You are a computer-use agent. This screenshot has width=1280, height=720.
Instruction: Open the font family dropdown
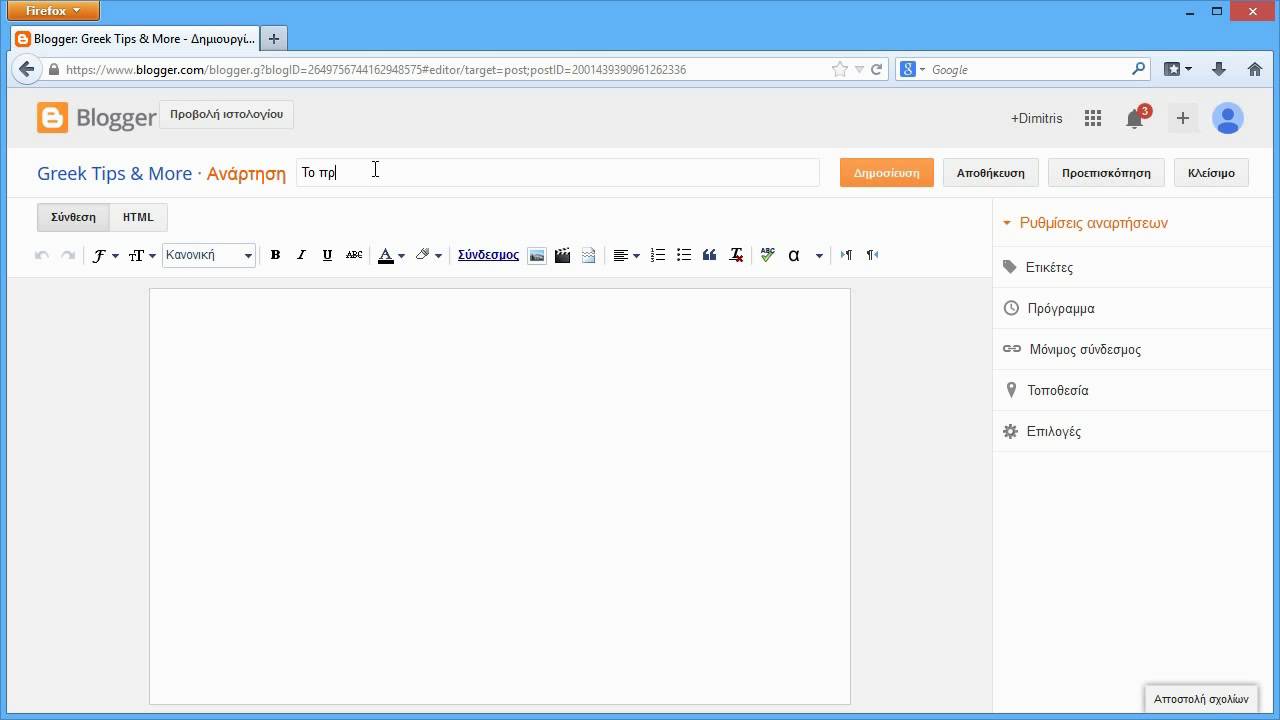click(x=104, y=255)
